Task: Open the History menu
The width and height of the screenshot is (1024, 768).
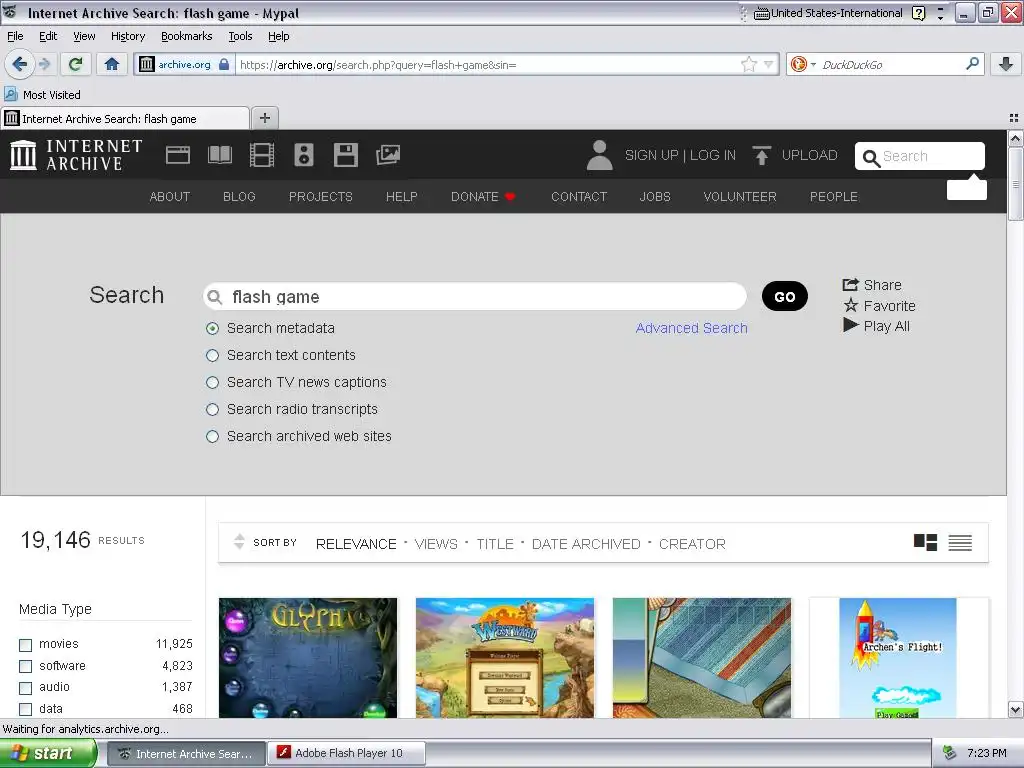Action: point(128,36)
